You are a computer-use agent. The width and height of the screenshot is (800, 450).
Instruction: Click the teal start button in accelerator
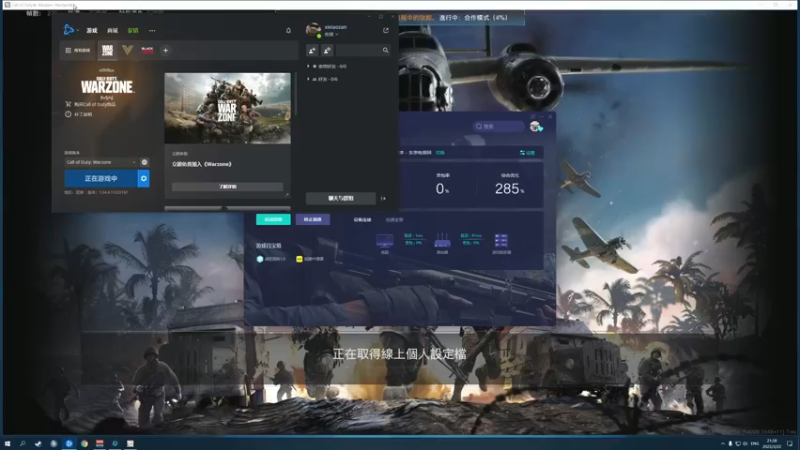[x=273, y=219]
